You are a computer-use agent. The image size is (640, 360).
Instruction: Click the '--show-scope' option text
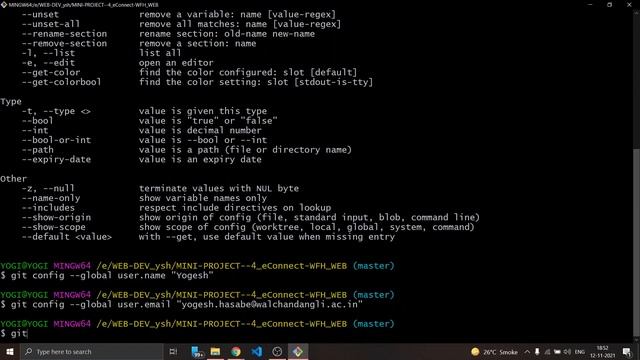click(53, 227)
